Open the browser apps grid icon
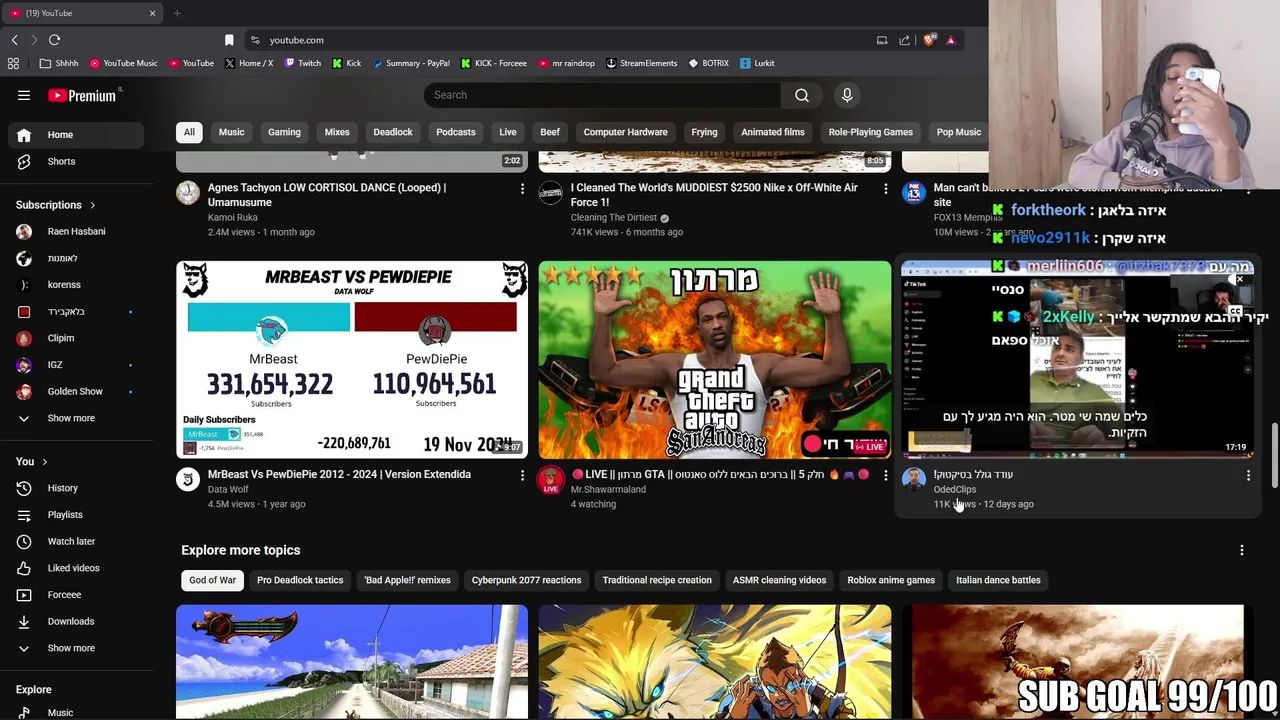This screenshot has width=1280, height=720. pos(13,63)
